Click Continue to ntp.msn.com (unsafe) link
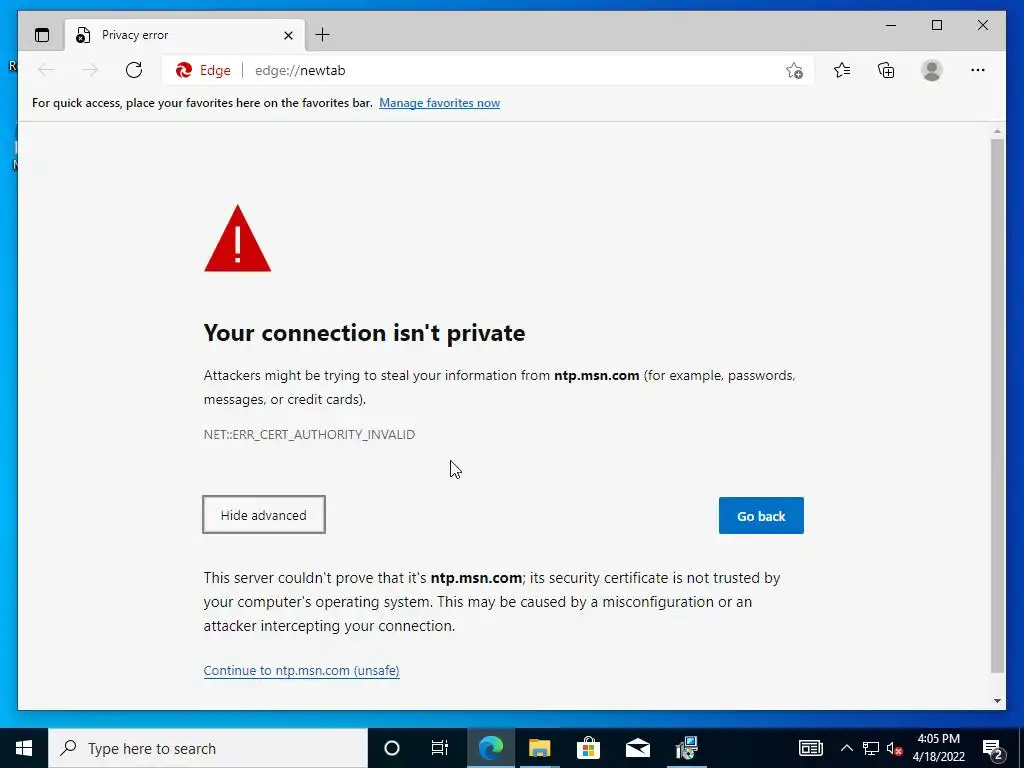1024x768 pixels. click(302, 671)
